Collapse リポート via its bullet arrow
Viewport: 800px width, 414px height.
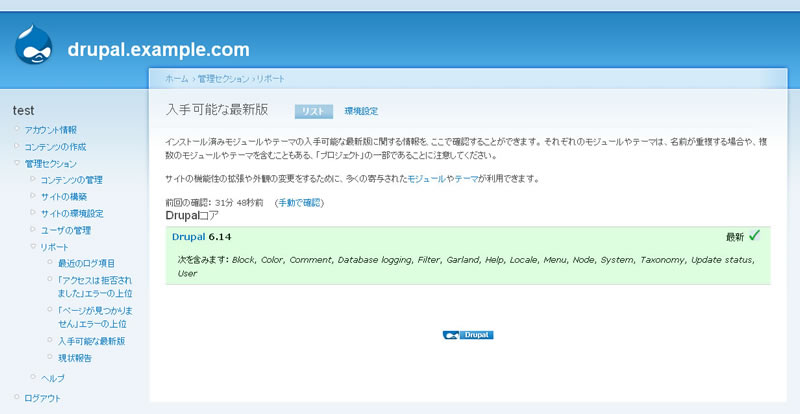click(x=33, y=246)
